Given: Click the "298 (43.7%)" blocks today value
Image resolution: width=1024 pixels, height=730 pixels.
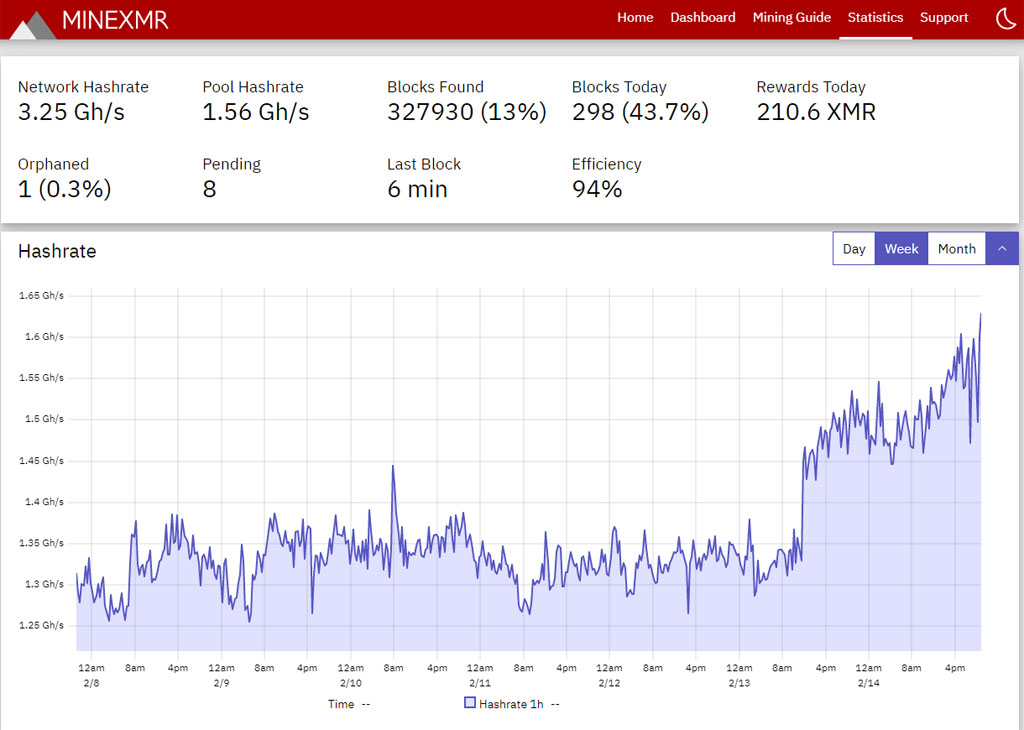Looking at the screenshot, I should point(640,112).
